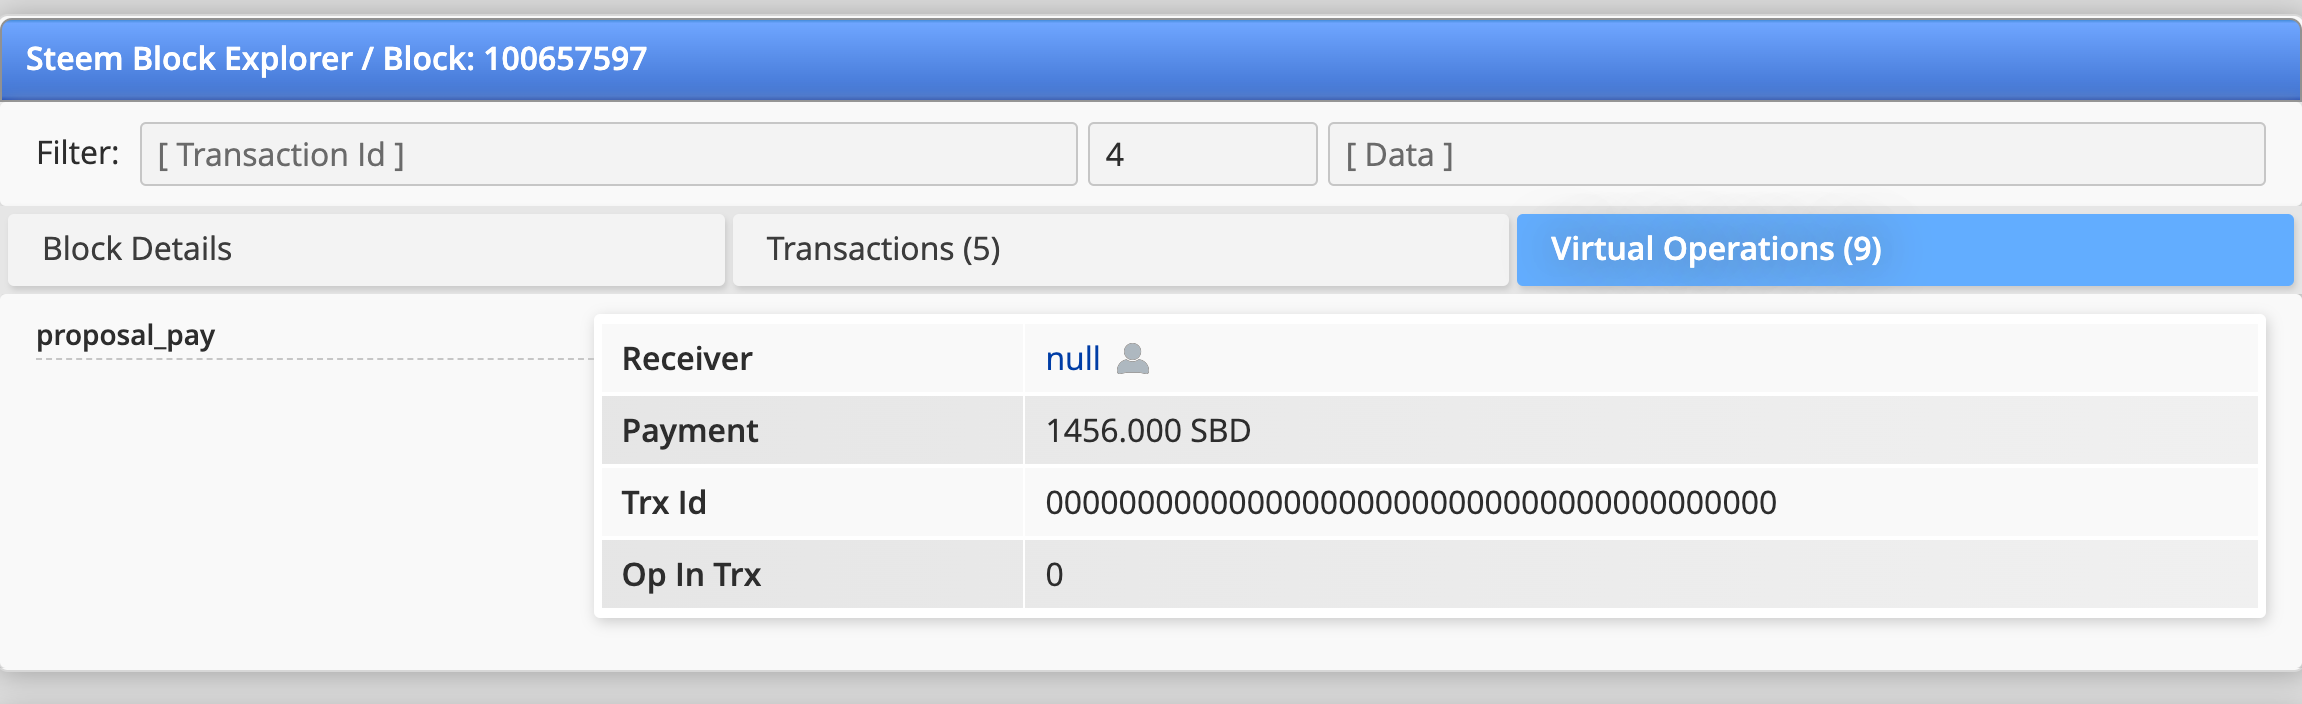
Task: Click the proposal_pay operation label
Action: (126, 335)
